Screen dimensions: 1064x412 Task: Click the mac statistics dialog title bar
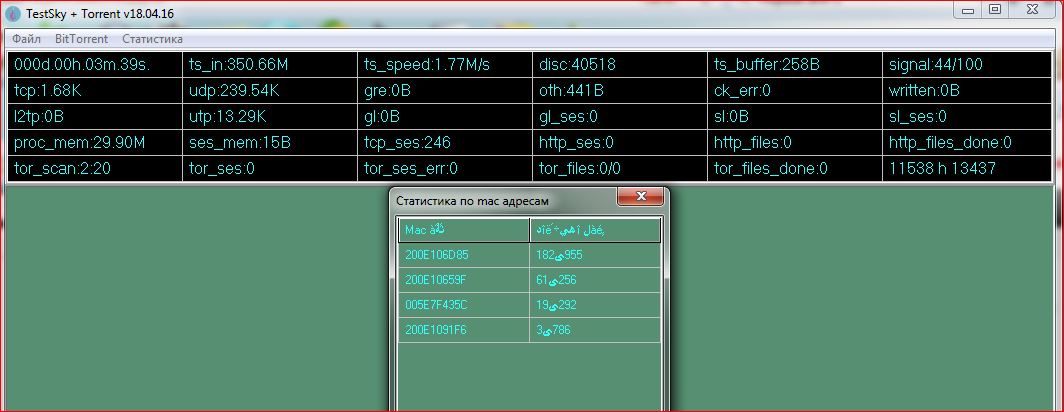click(500, 201)
